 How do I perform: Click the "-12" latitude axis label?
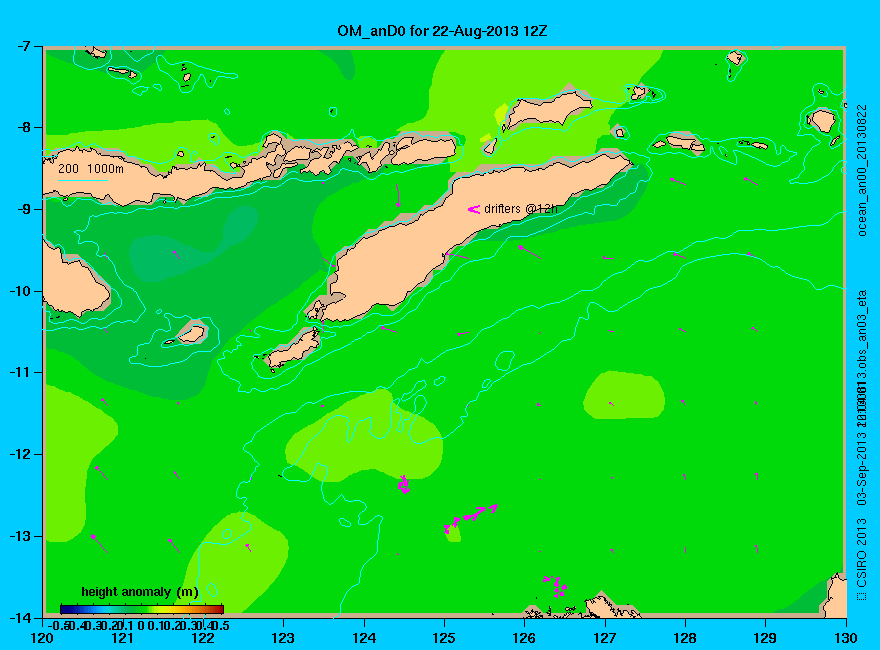(21, 454)
